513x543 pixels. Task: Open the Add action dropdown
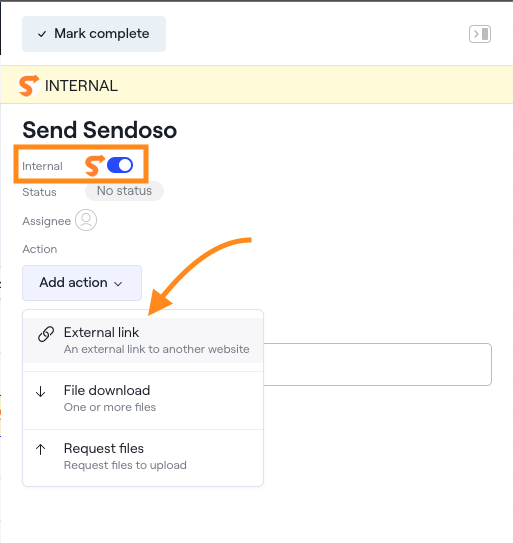(82, 283)
